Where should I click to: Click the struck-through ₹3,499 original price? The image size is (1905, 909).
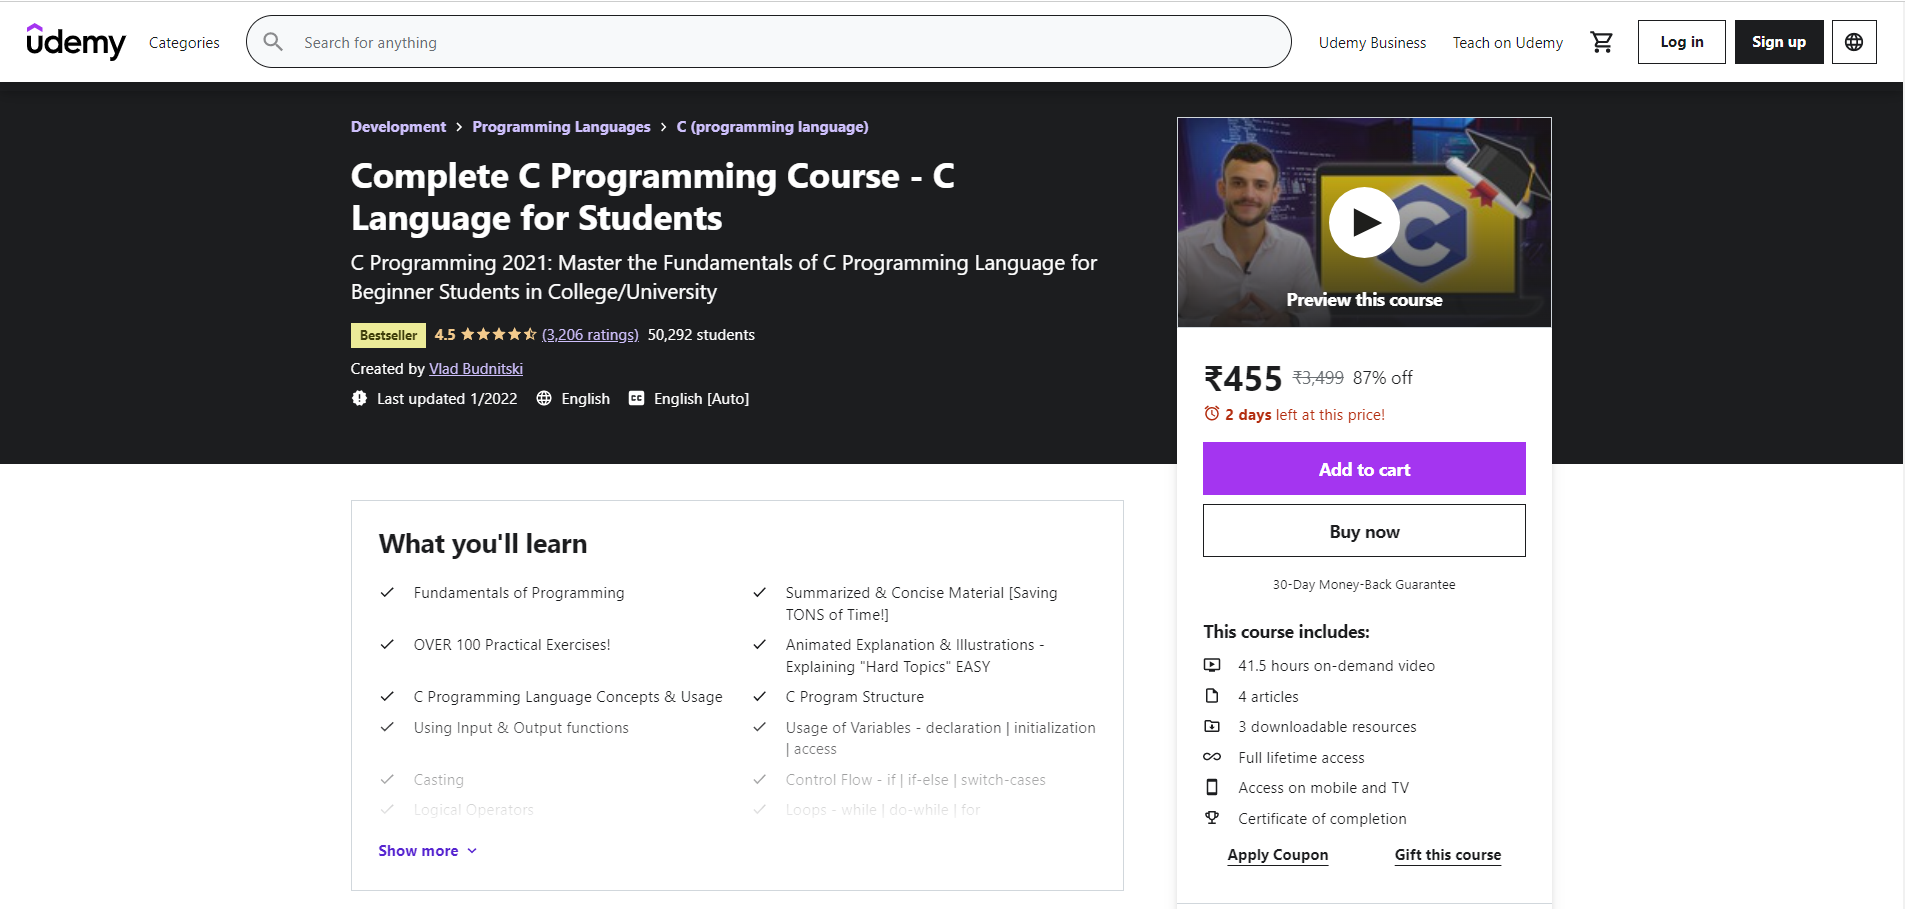click(1318, 377)
